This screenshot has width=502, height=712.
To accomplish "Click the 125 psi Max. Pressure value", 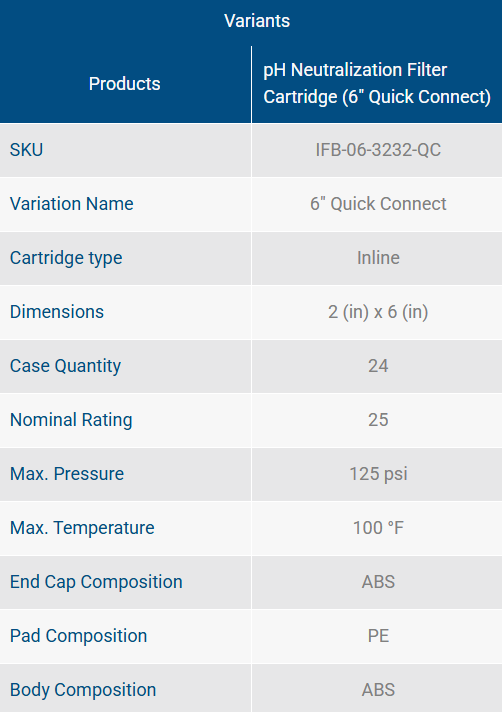I will [x=378, y=475].
